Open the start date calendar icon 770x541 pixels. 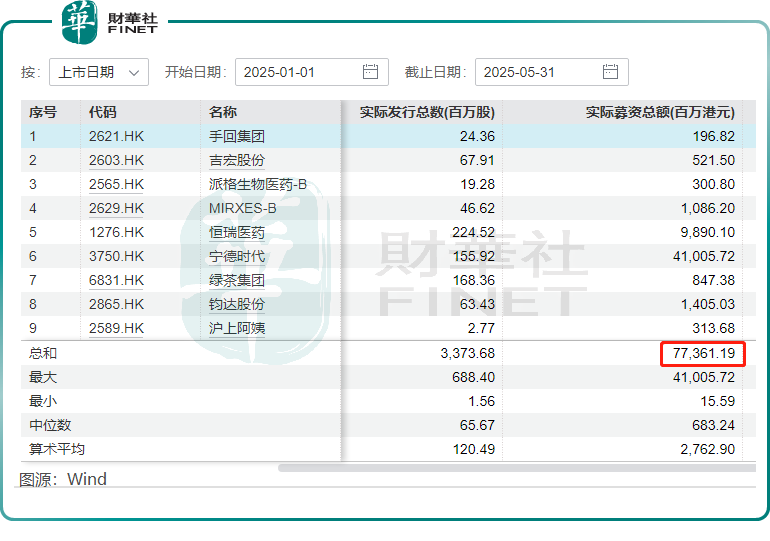[x=370, y=72]
